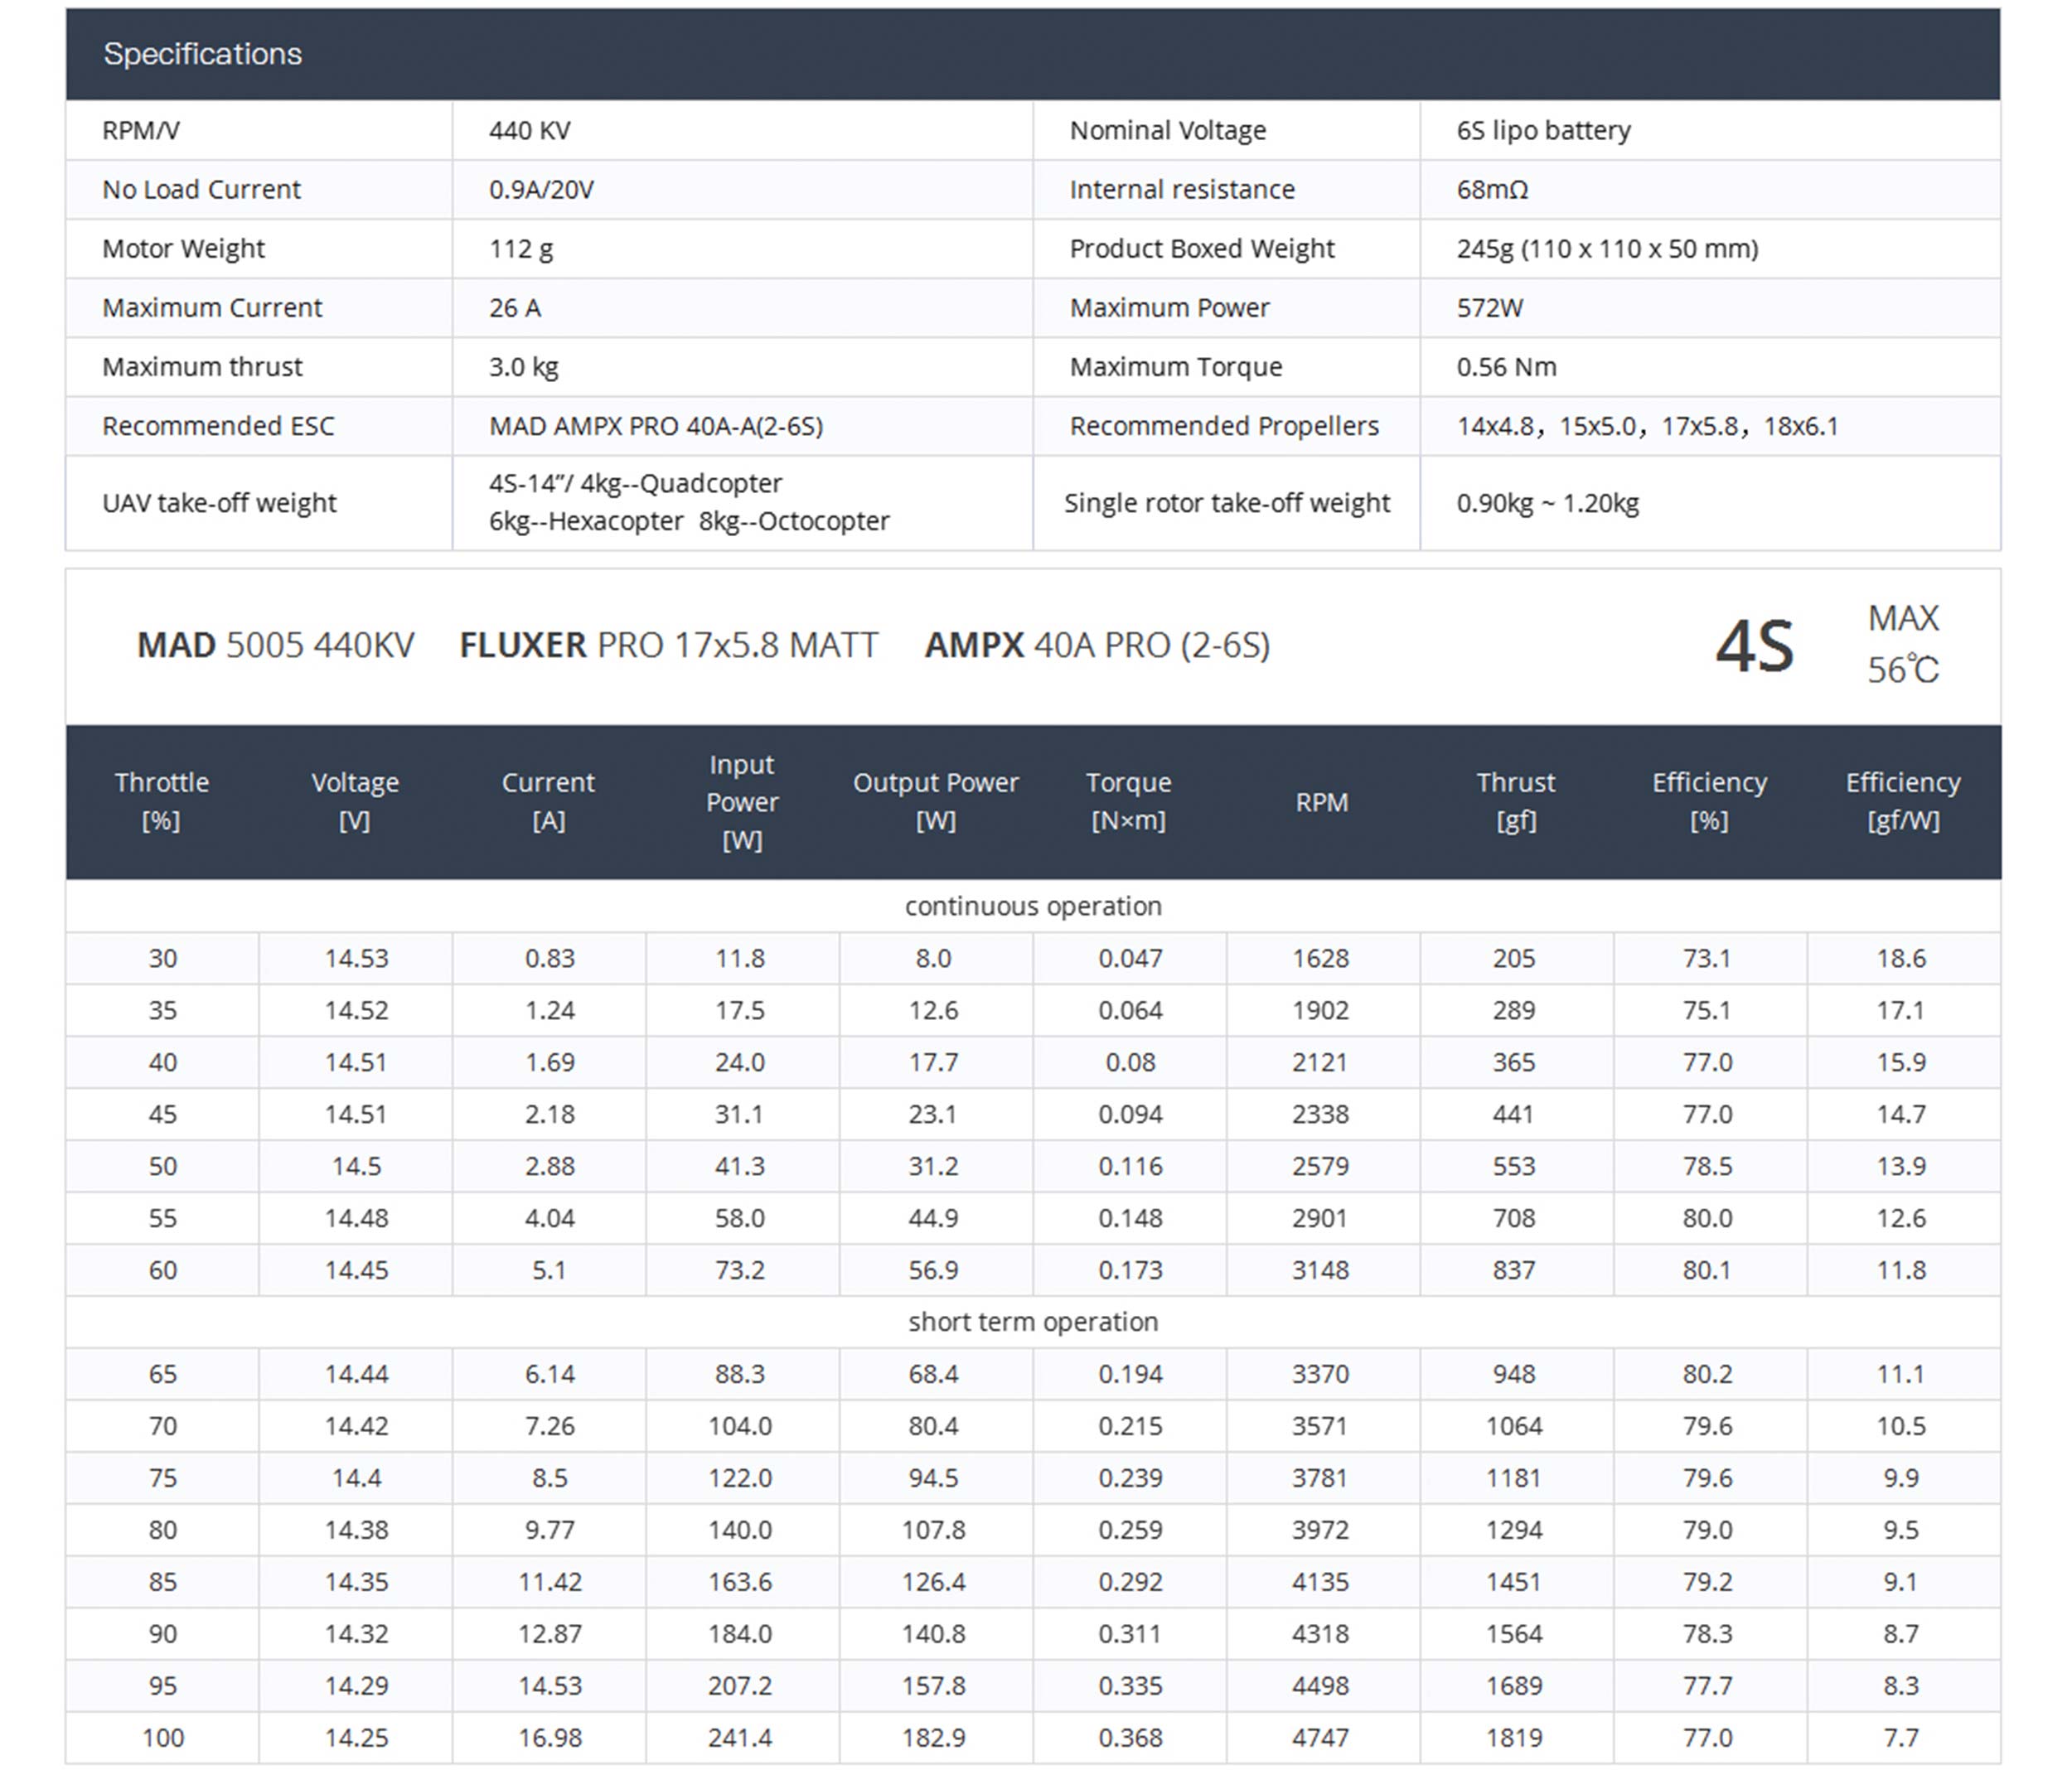Click current cell 11.42

pos(549,1582)
